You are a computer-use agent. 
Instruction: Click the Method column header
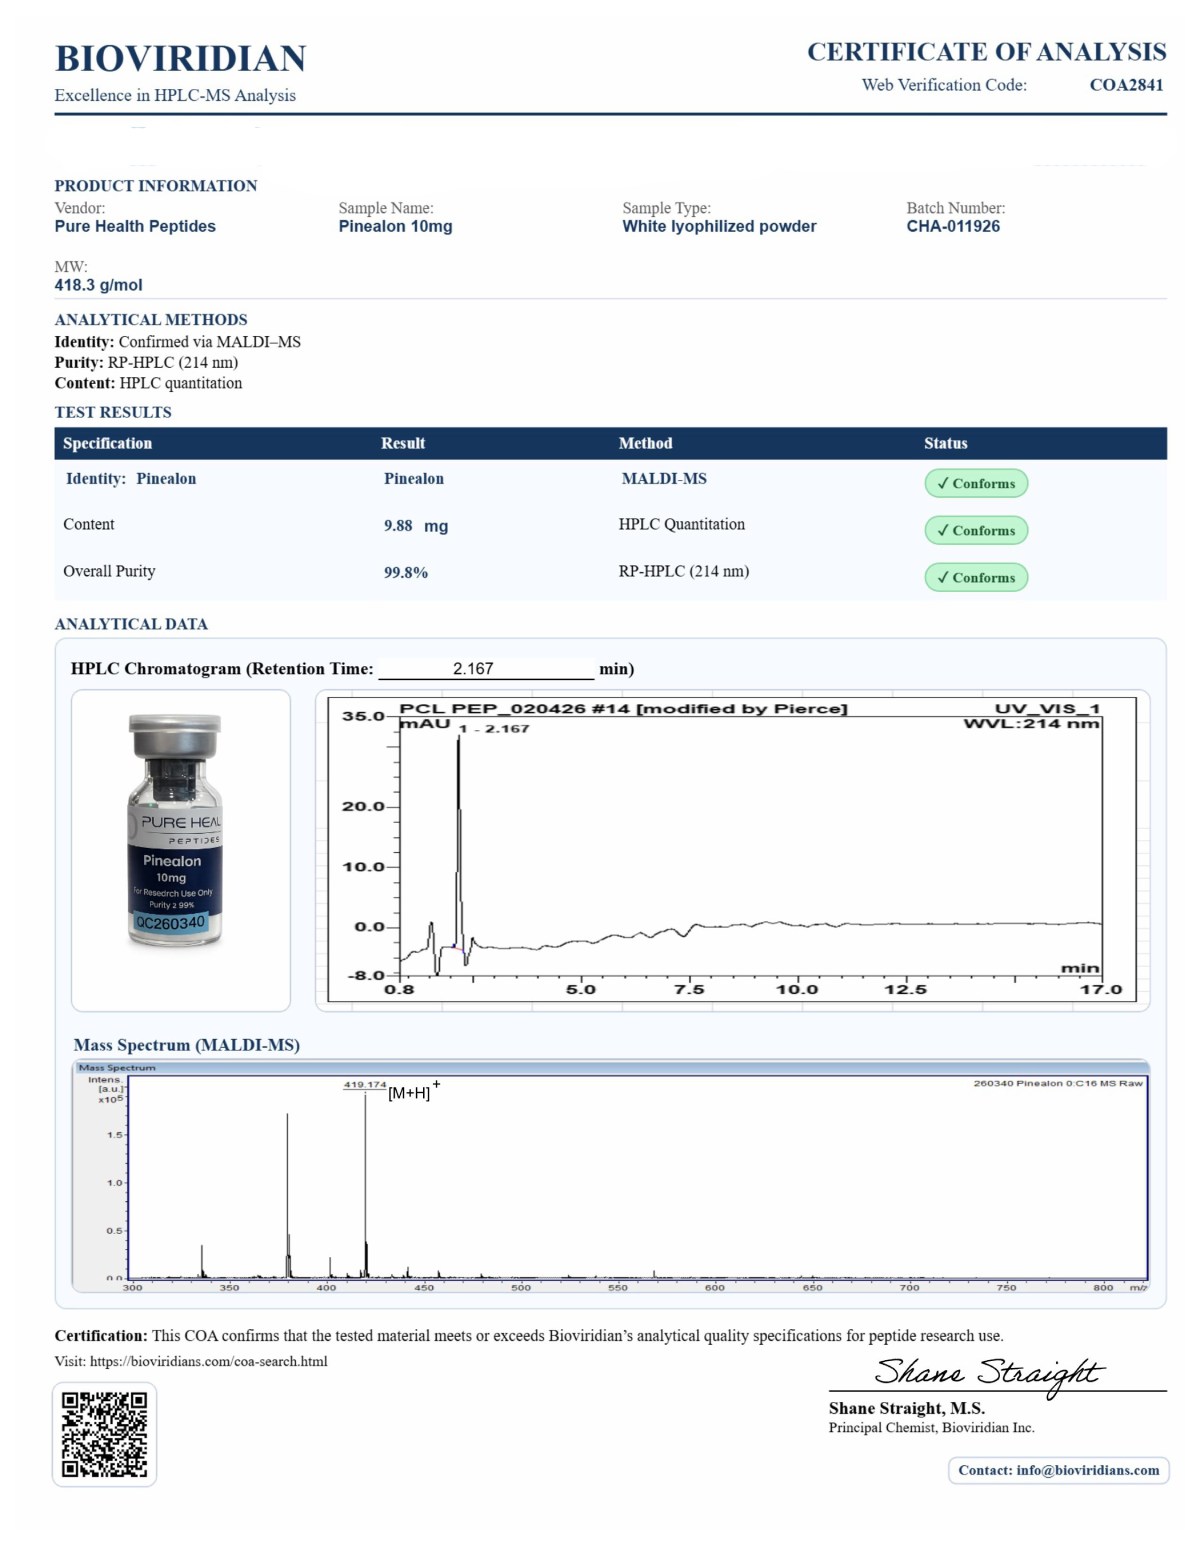pos(645,443)
